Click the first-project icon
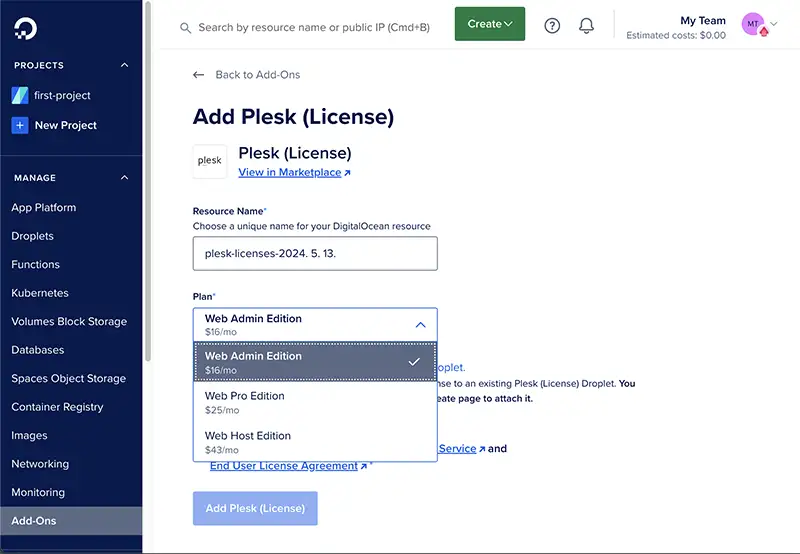Image resolution: width=800 pixels, height=554 pixels. coord(20,95)
